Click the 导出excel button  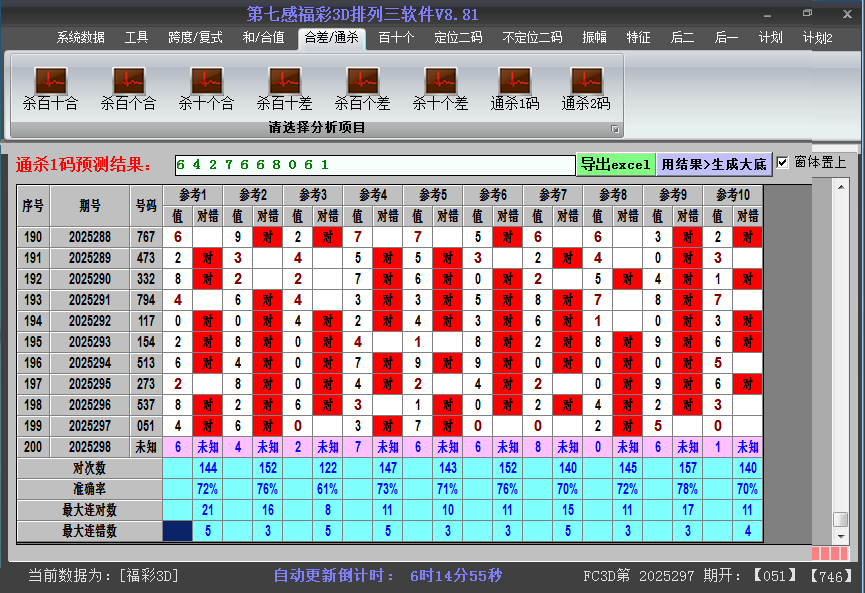pos(615,164)
